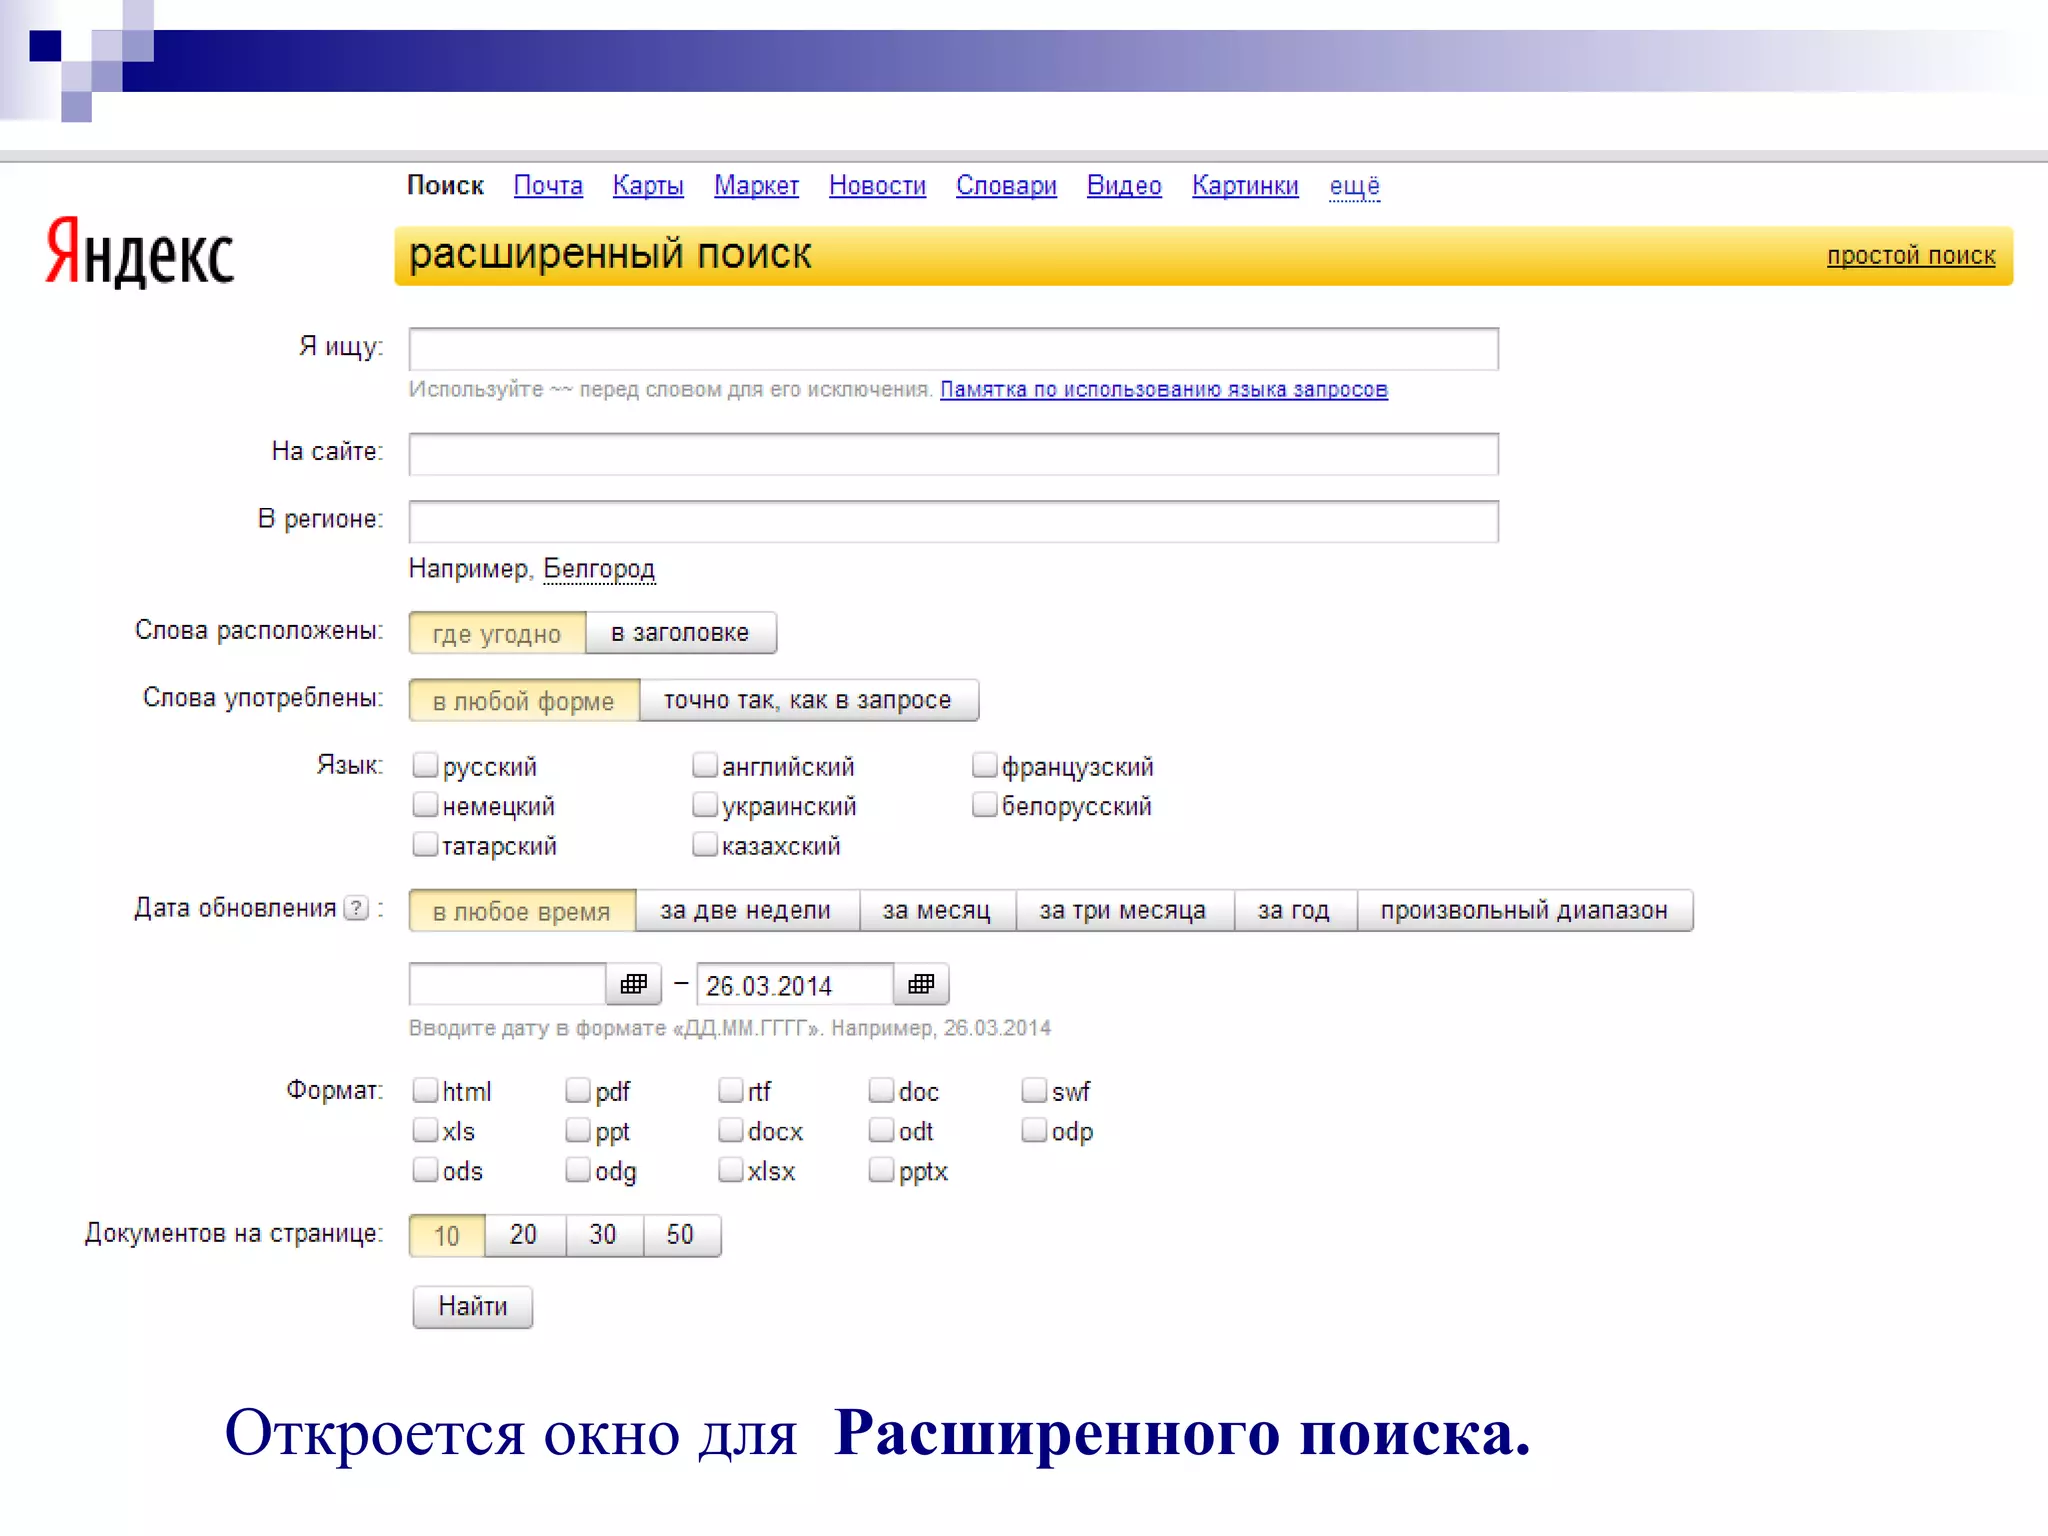Enable the татарский language checkbox

(x=426, y=844)
